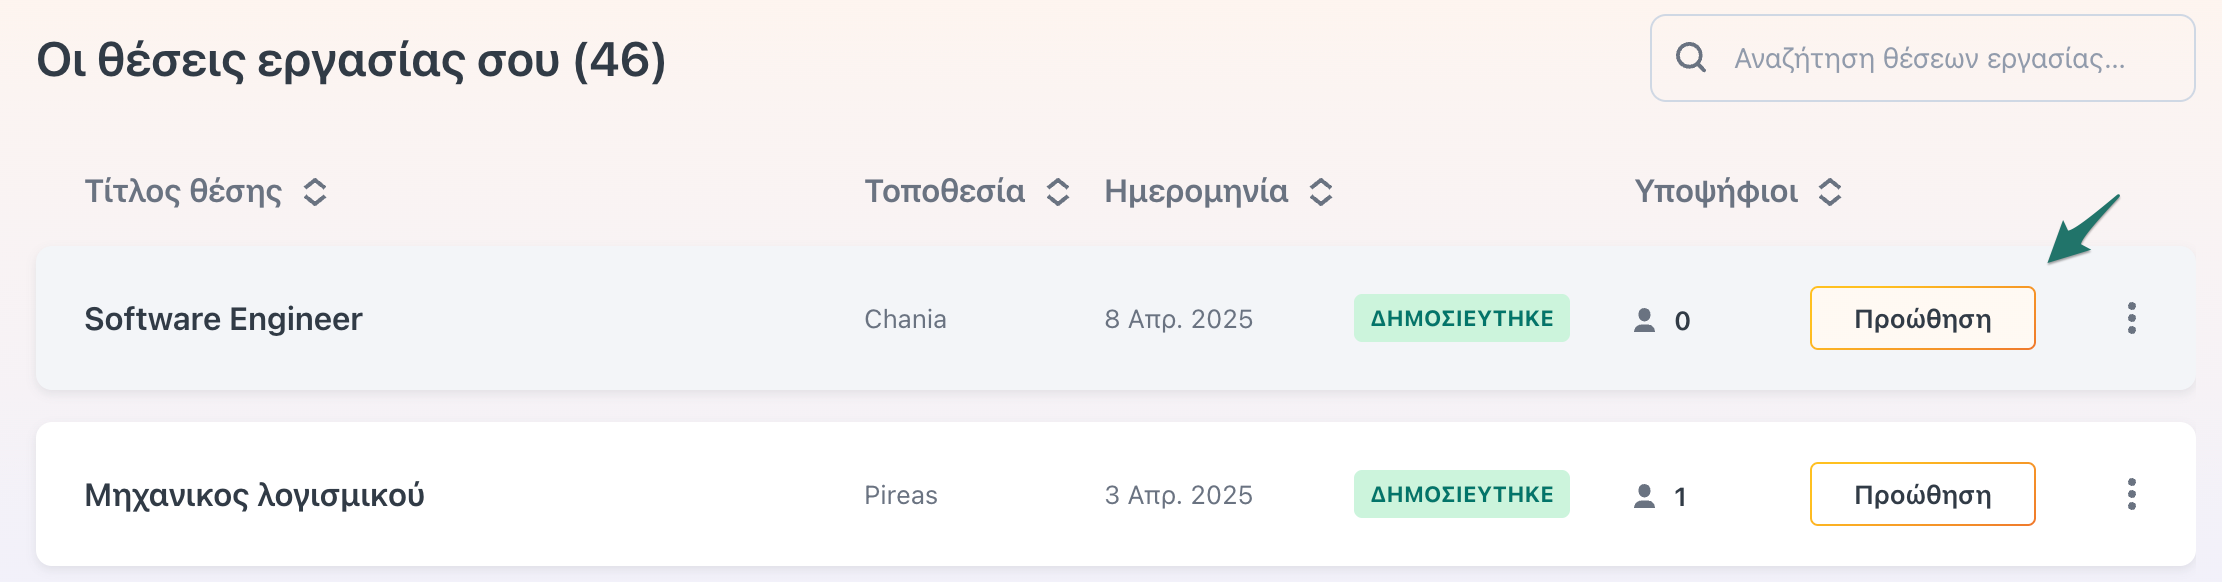Click the Υποψήφιοι column header label
Viewport: 2222px width, 582px height.
point(1716,192)
